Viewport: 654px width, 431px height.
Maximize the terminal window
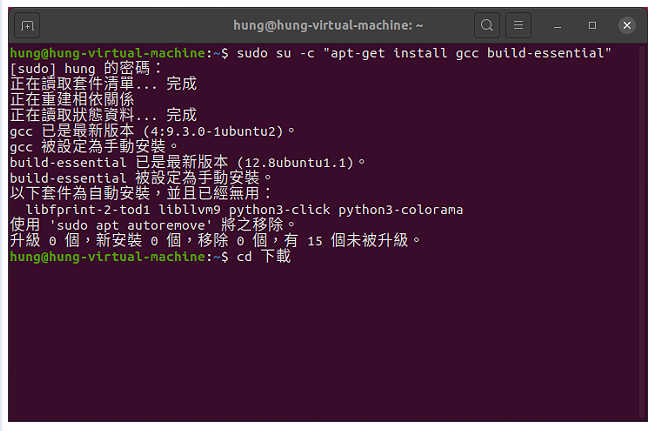pyautogui.click(x=592, y=25)
